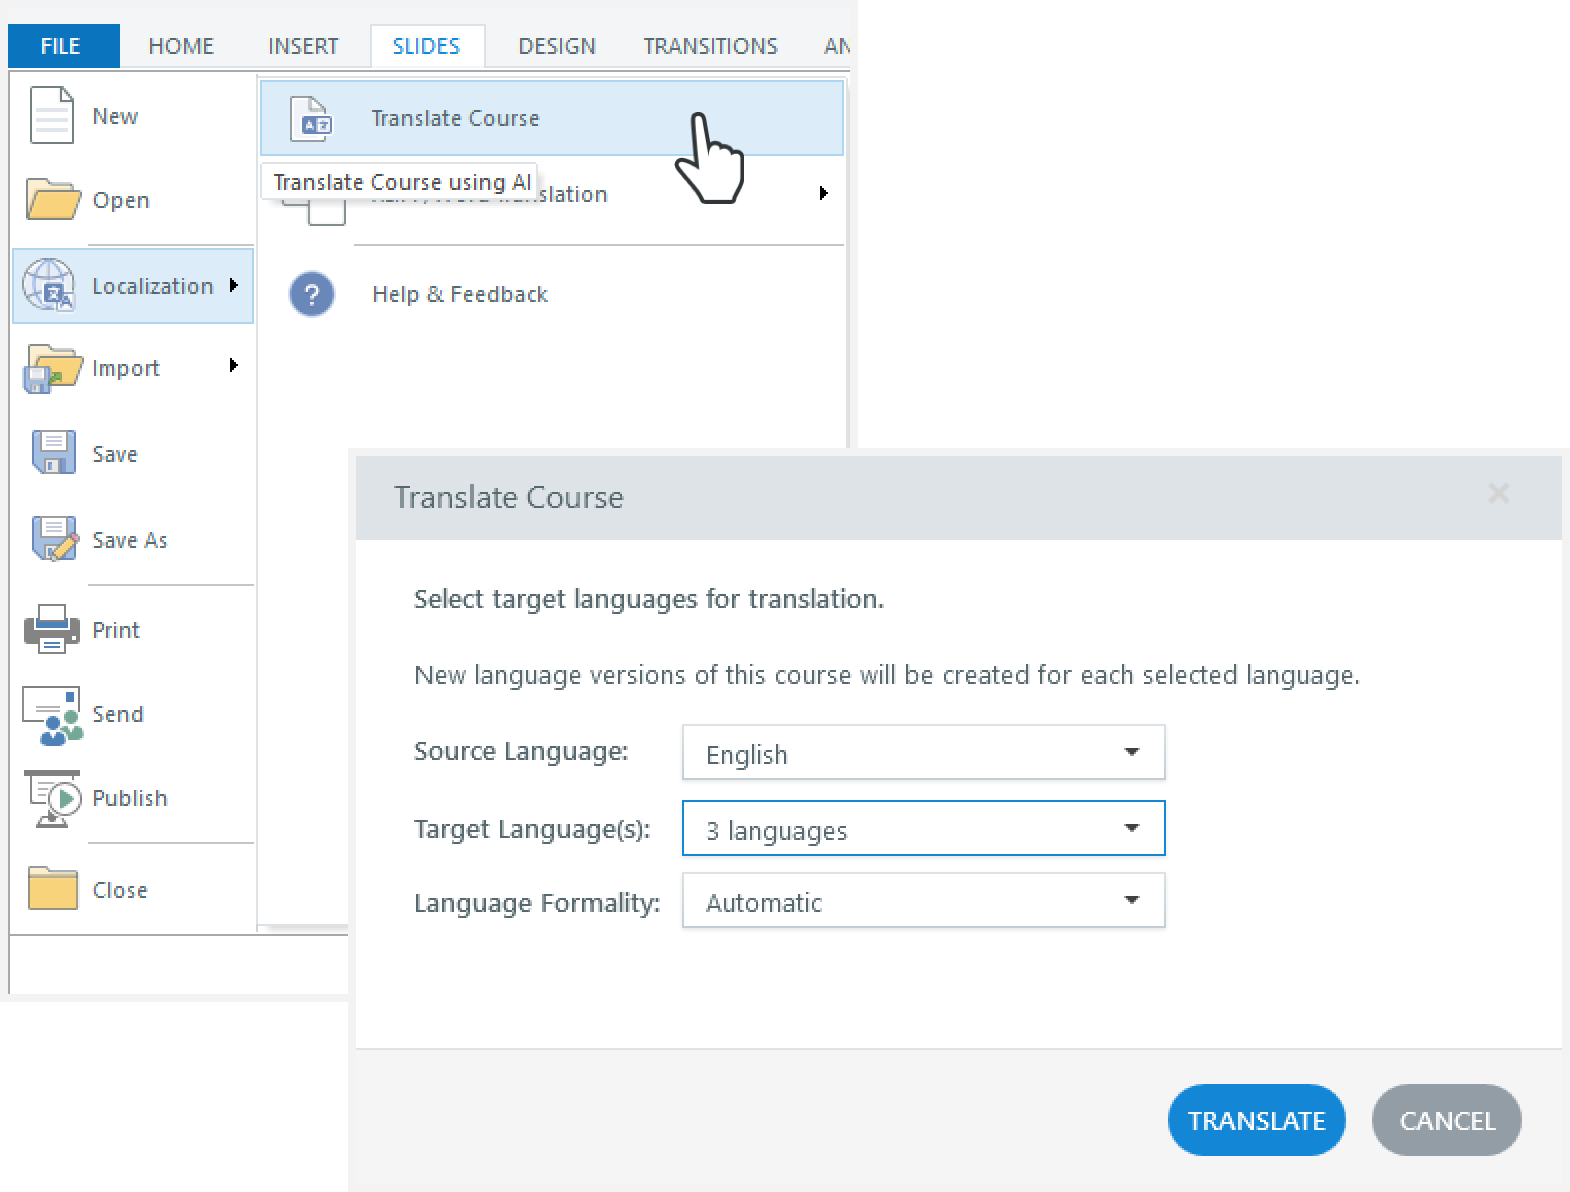1570x1192 pixels.
Task: Click the Save floppy disk icon
Action: (53, 453)
